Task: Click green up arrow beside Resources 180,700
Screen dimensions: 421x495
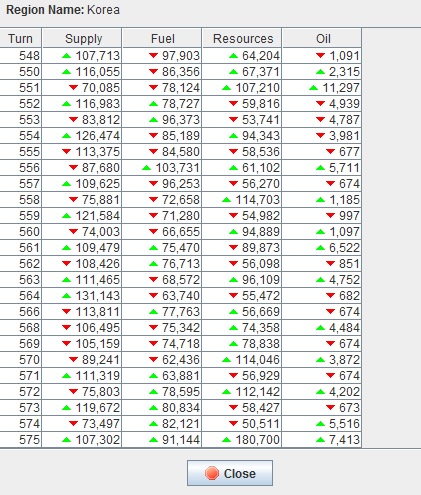Action: point(226,440)
